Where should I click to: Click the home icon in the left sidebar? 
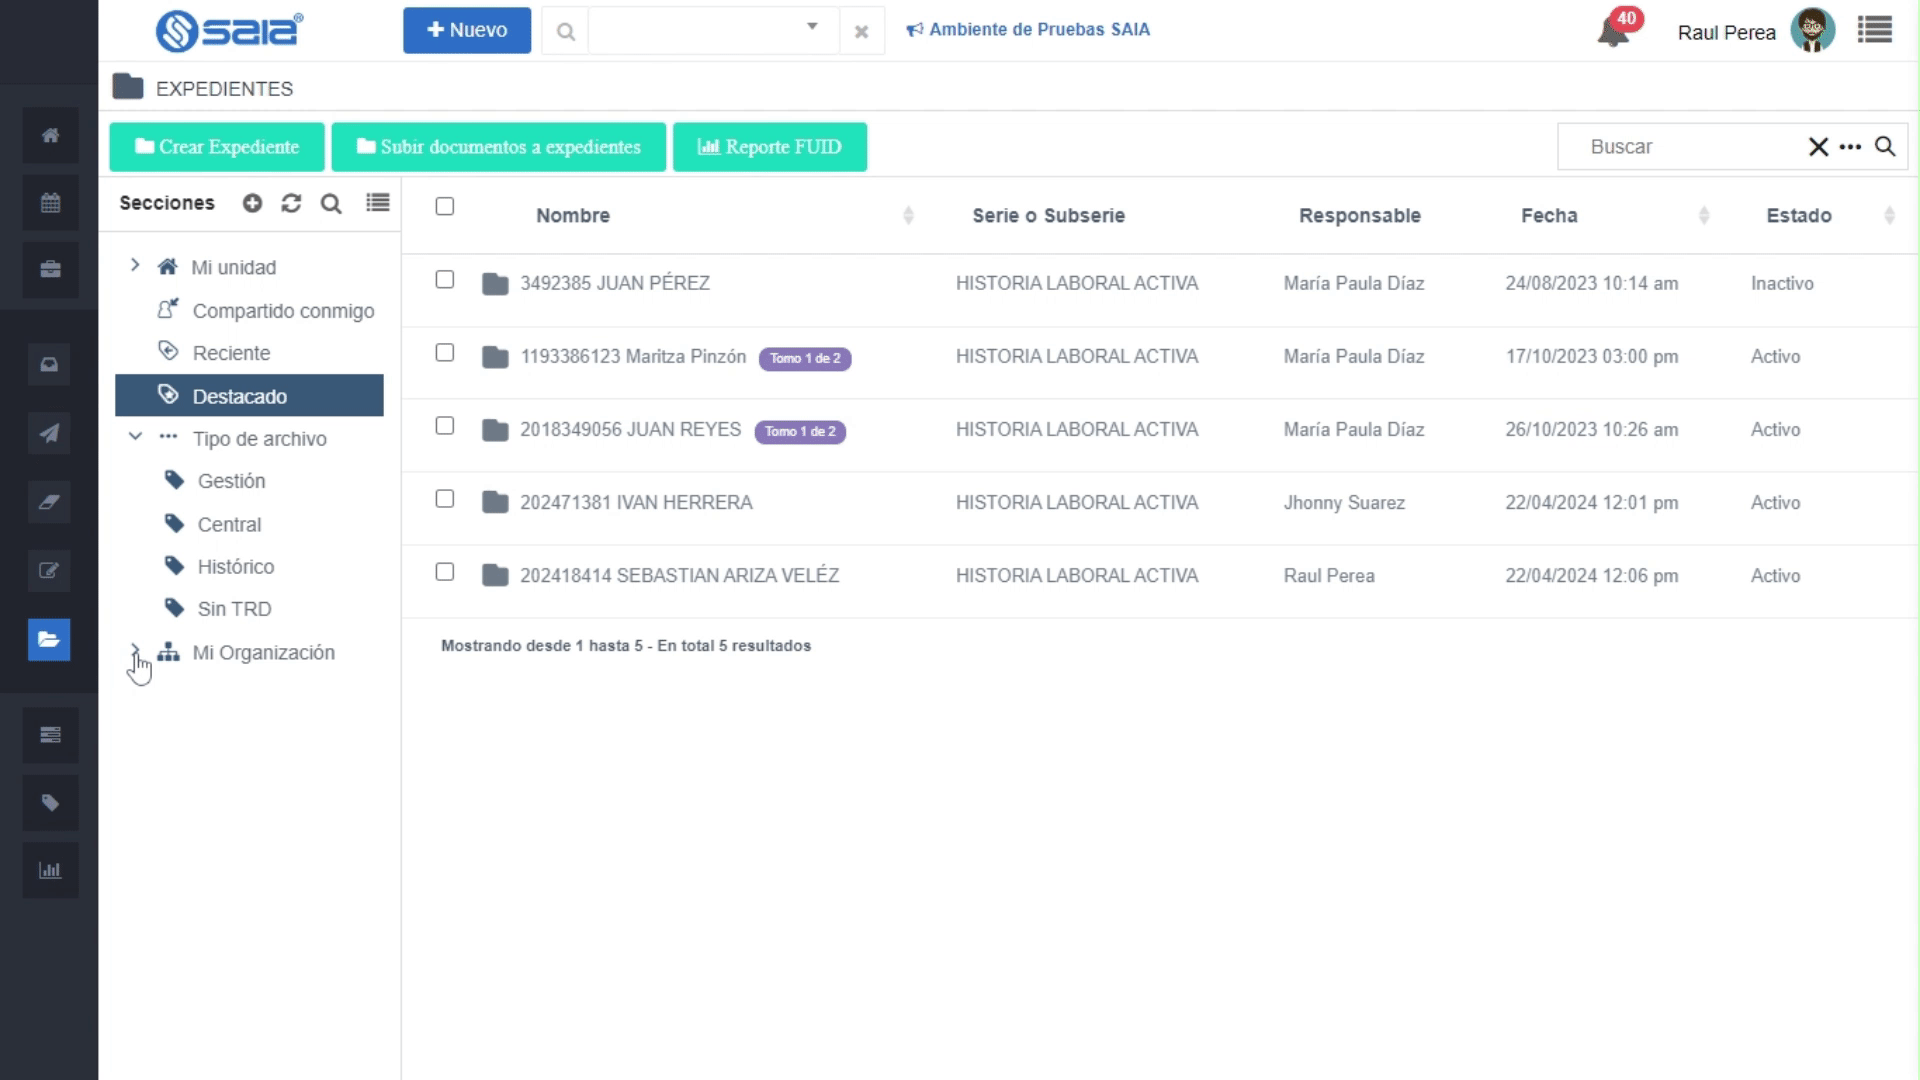(x=50, y=135)
